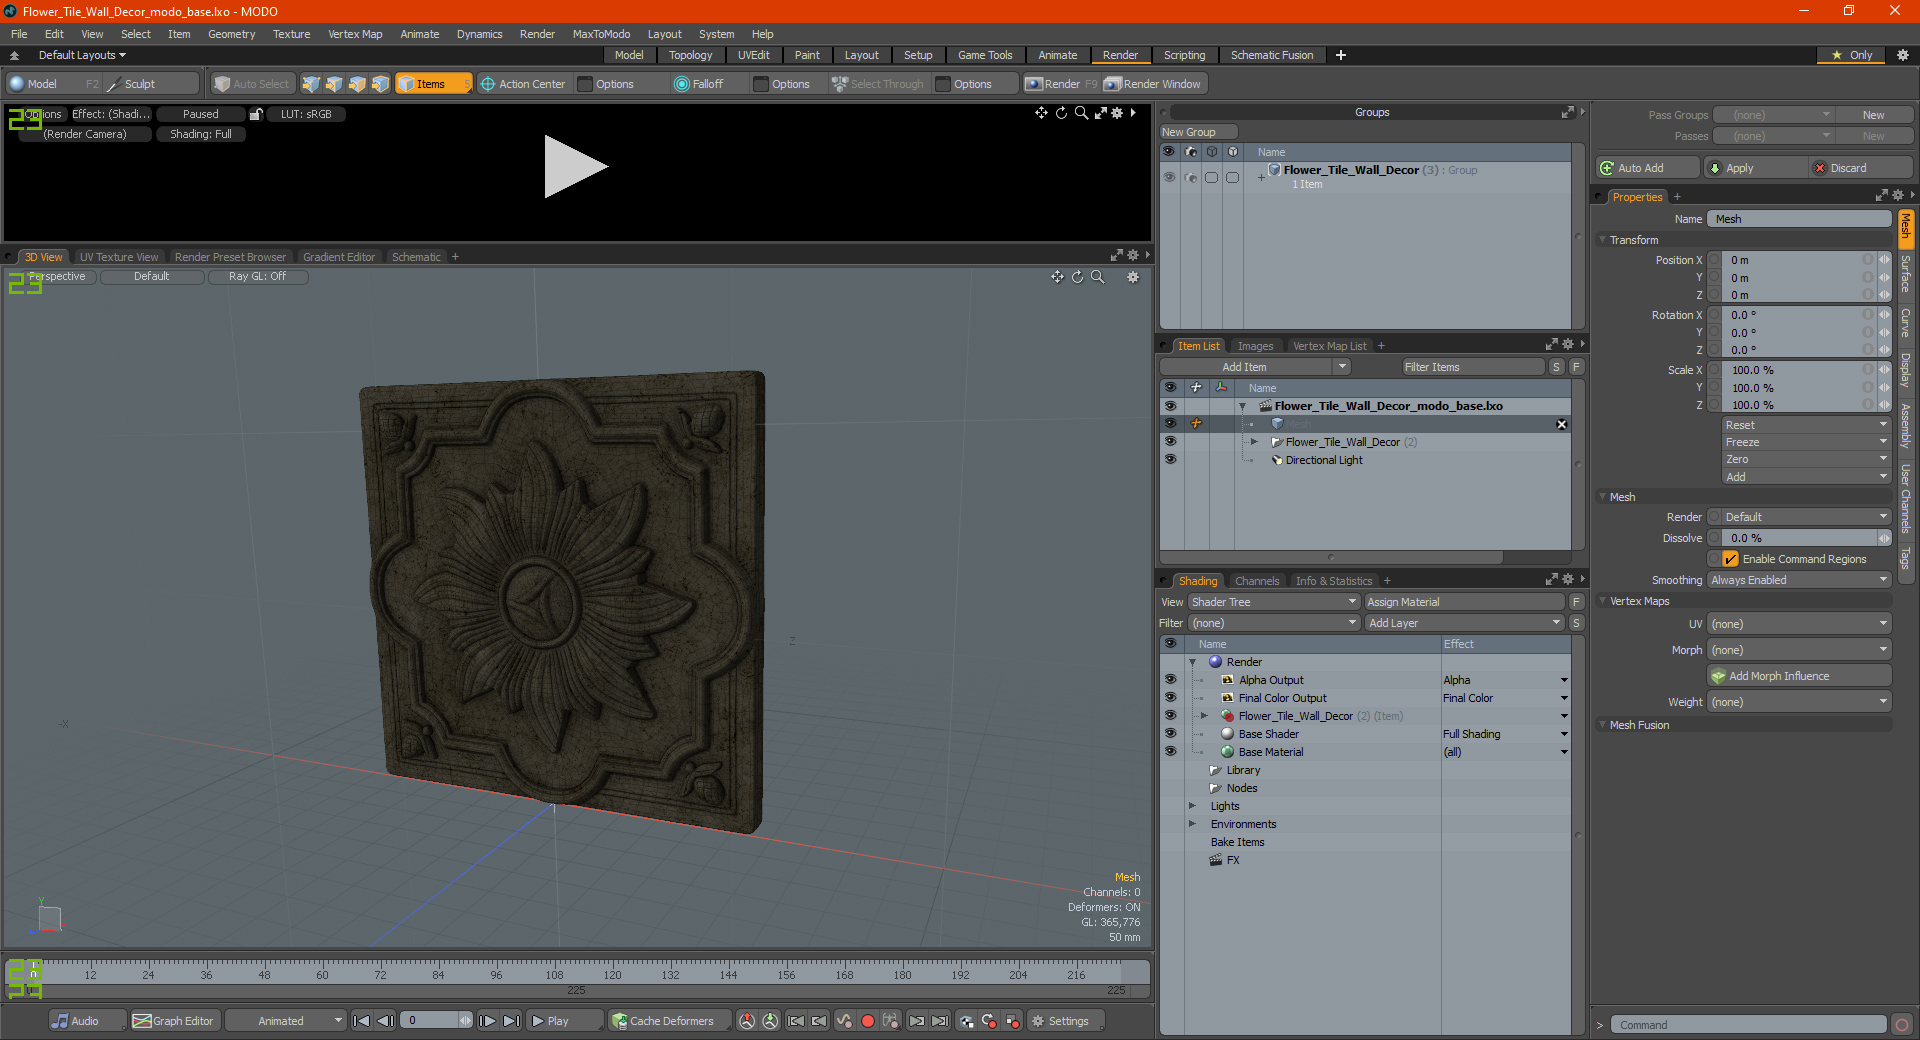Toggle visibility of Final Color Output layer

tap(1170, 698)
